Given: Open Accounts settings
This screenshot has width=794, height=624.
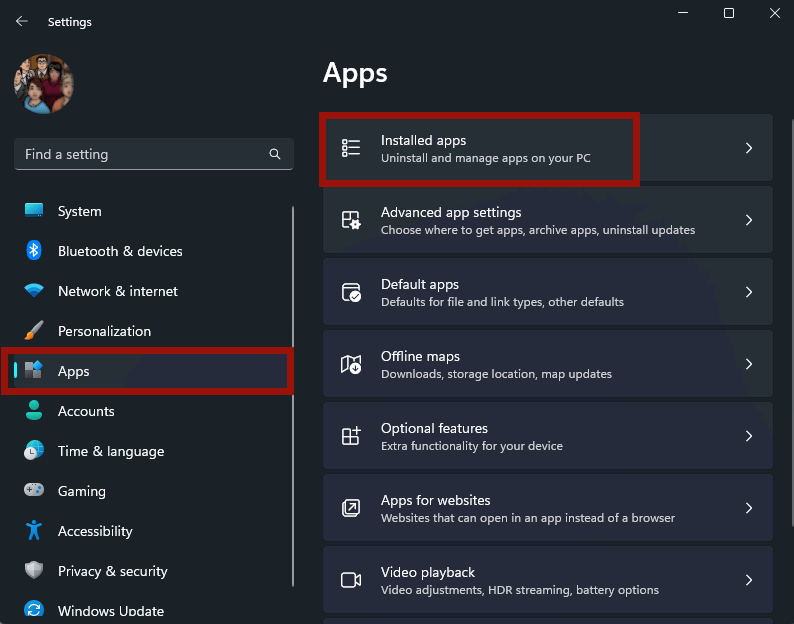Looking at the screenshot, I should coord(86,411).
